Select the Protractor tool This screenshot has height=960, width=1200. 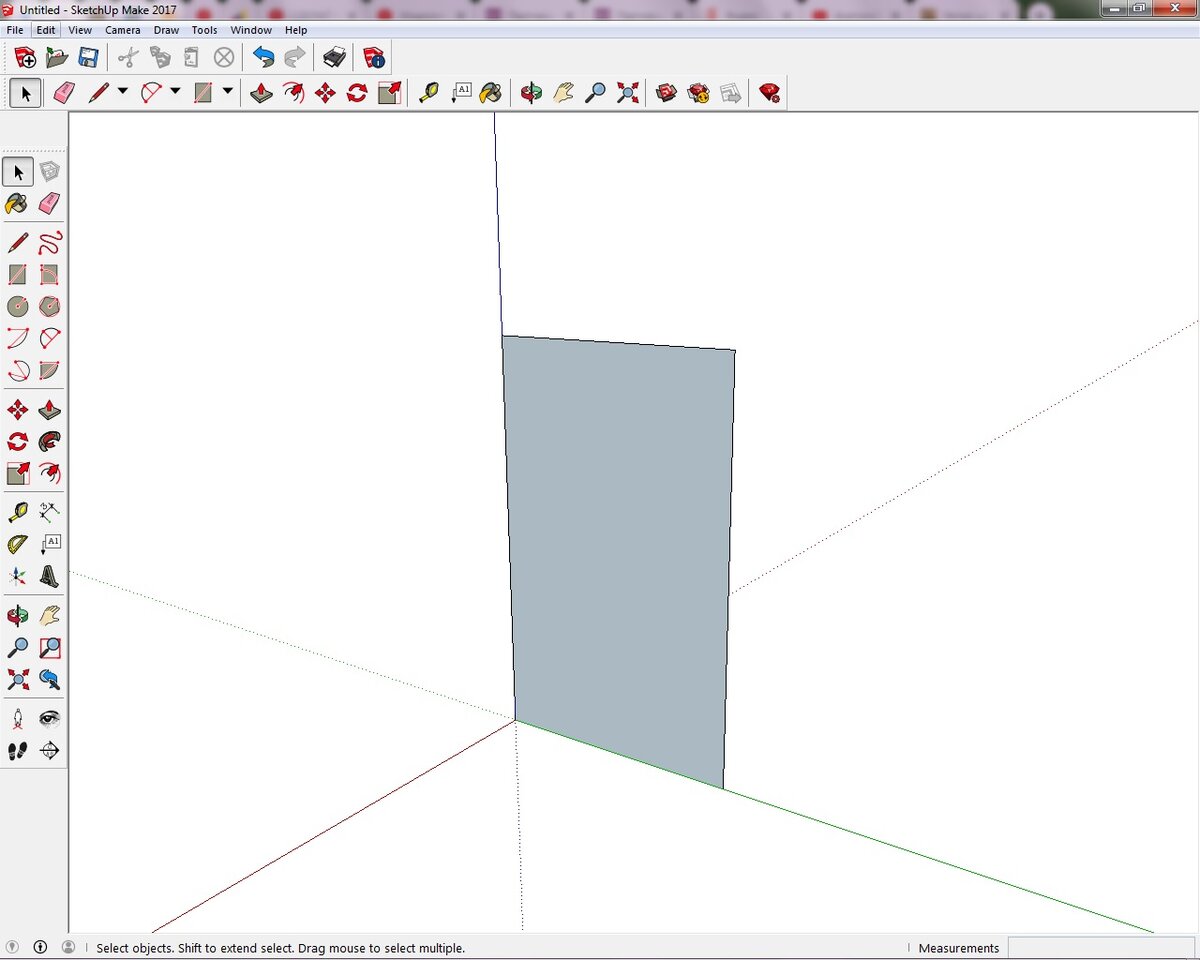(18, 544)
